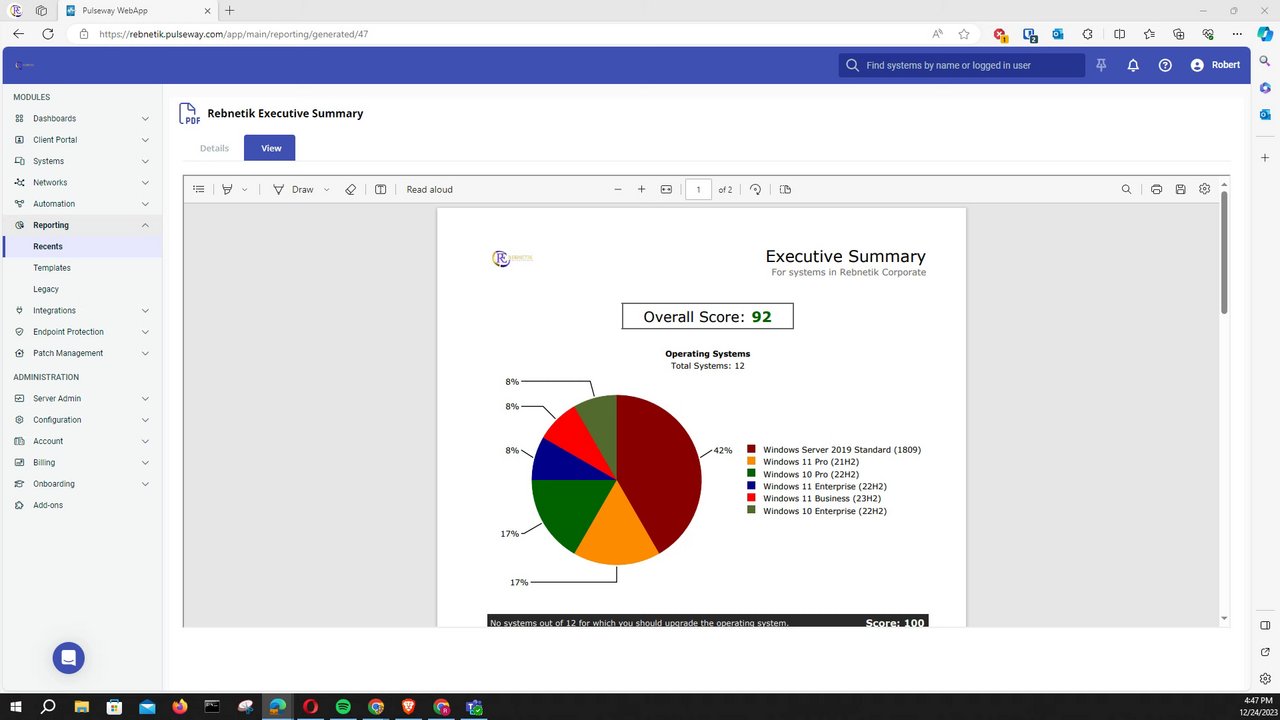Expand the Integrations module

pyautogui.click(x=81, y=310)
